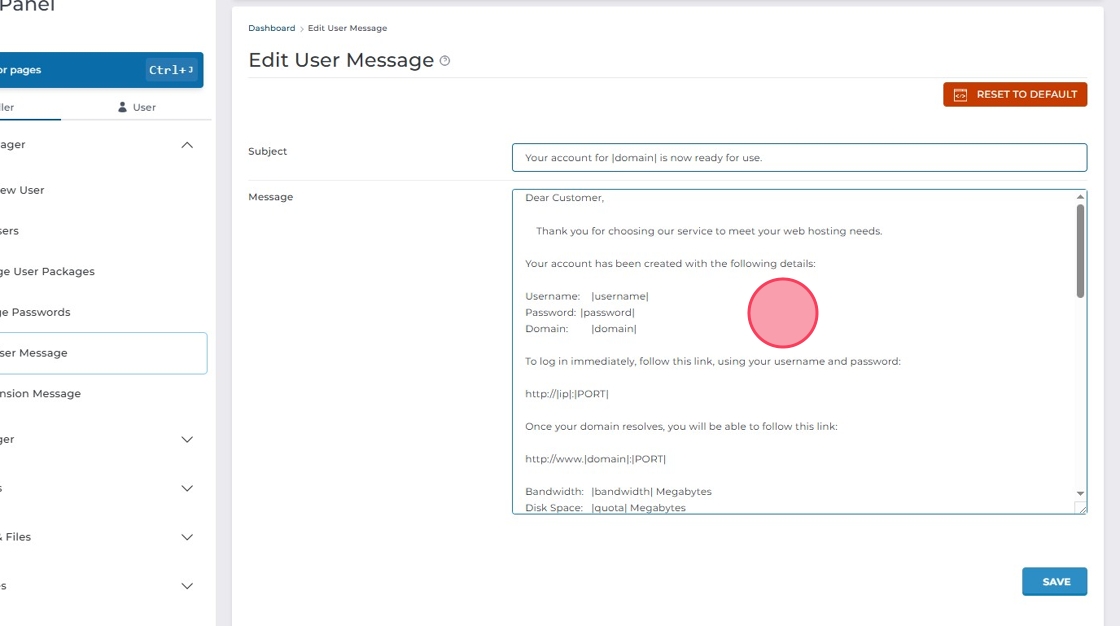Click the code icon on Reset to Default

pyautogui.click(x=960, y=95)
